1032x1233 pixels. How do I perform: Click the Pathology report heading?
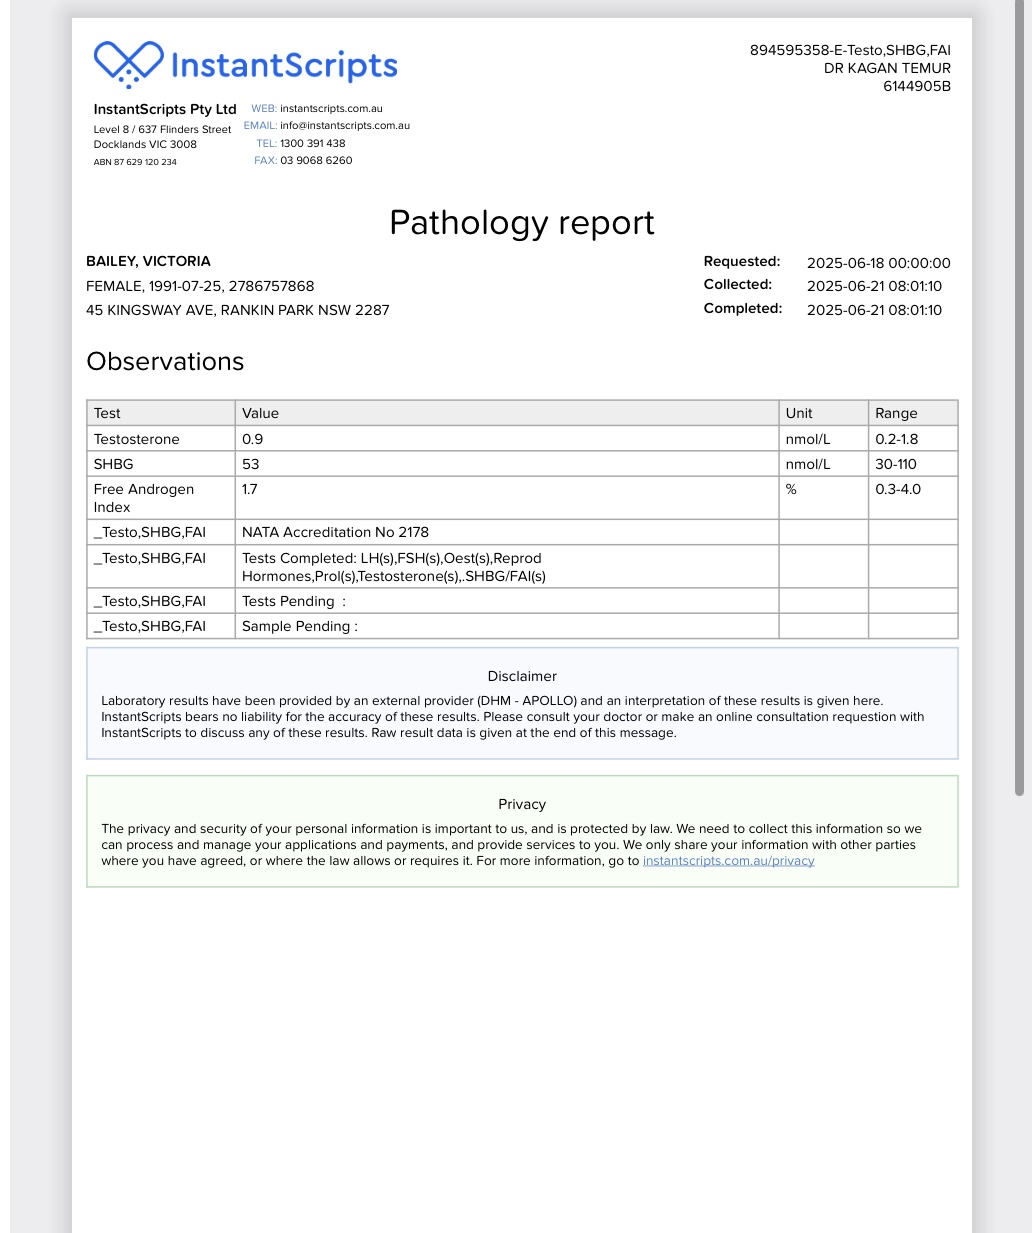[521, 222]
